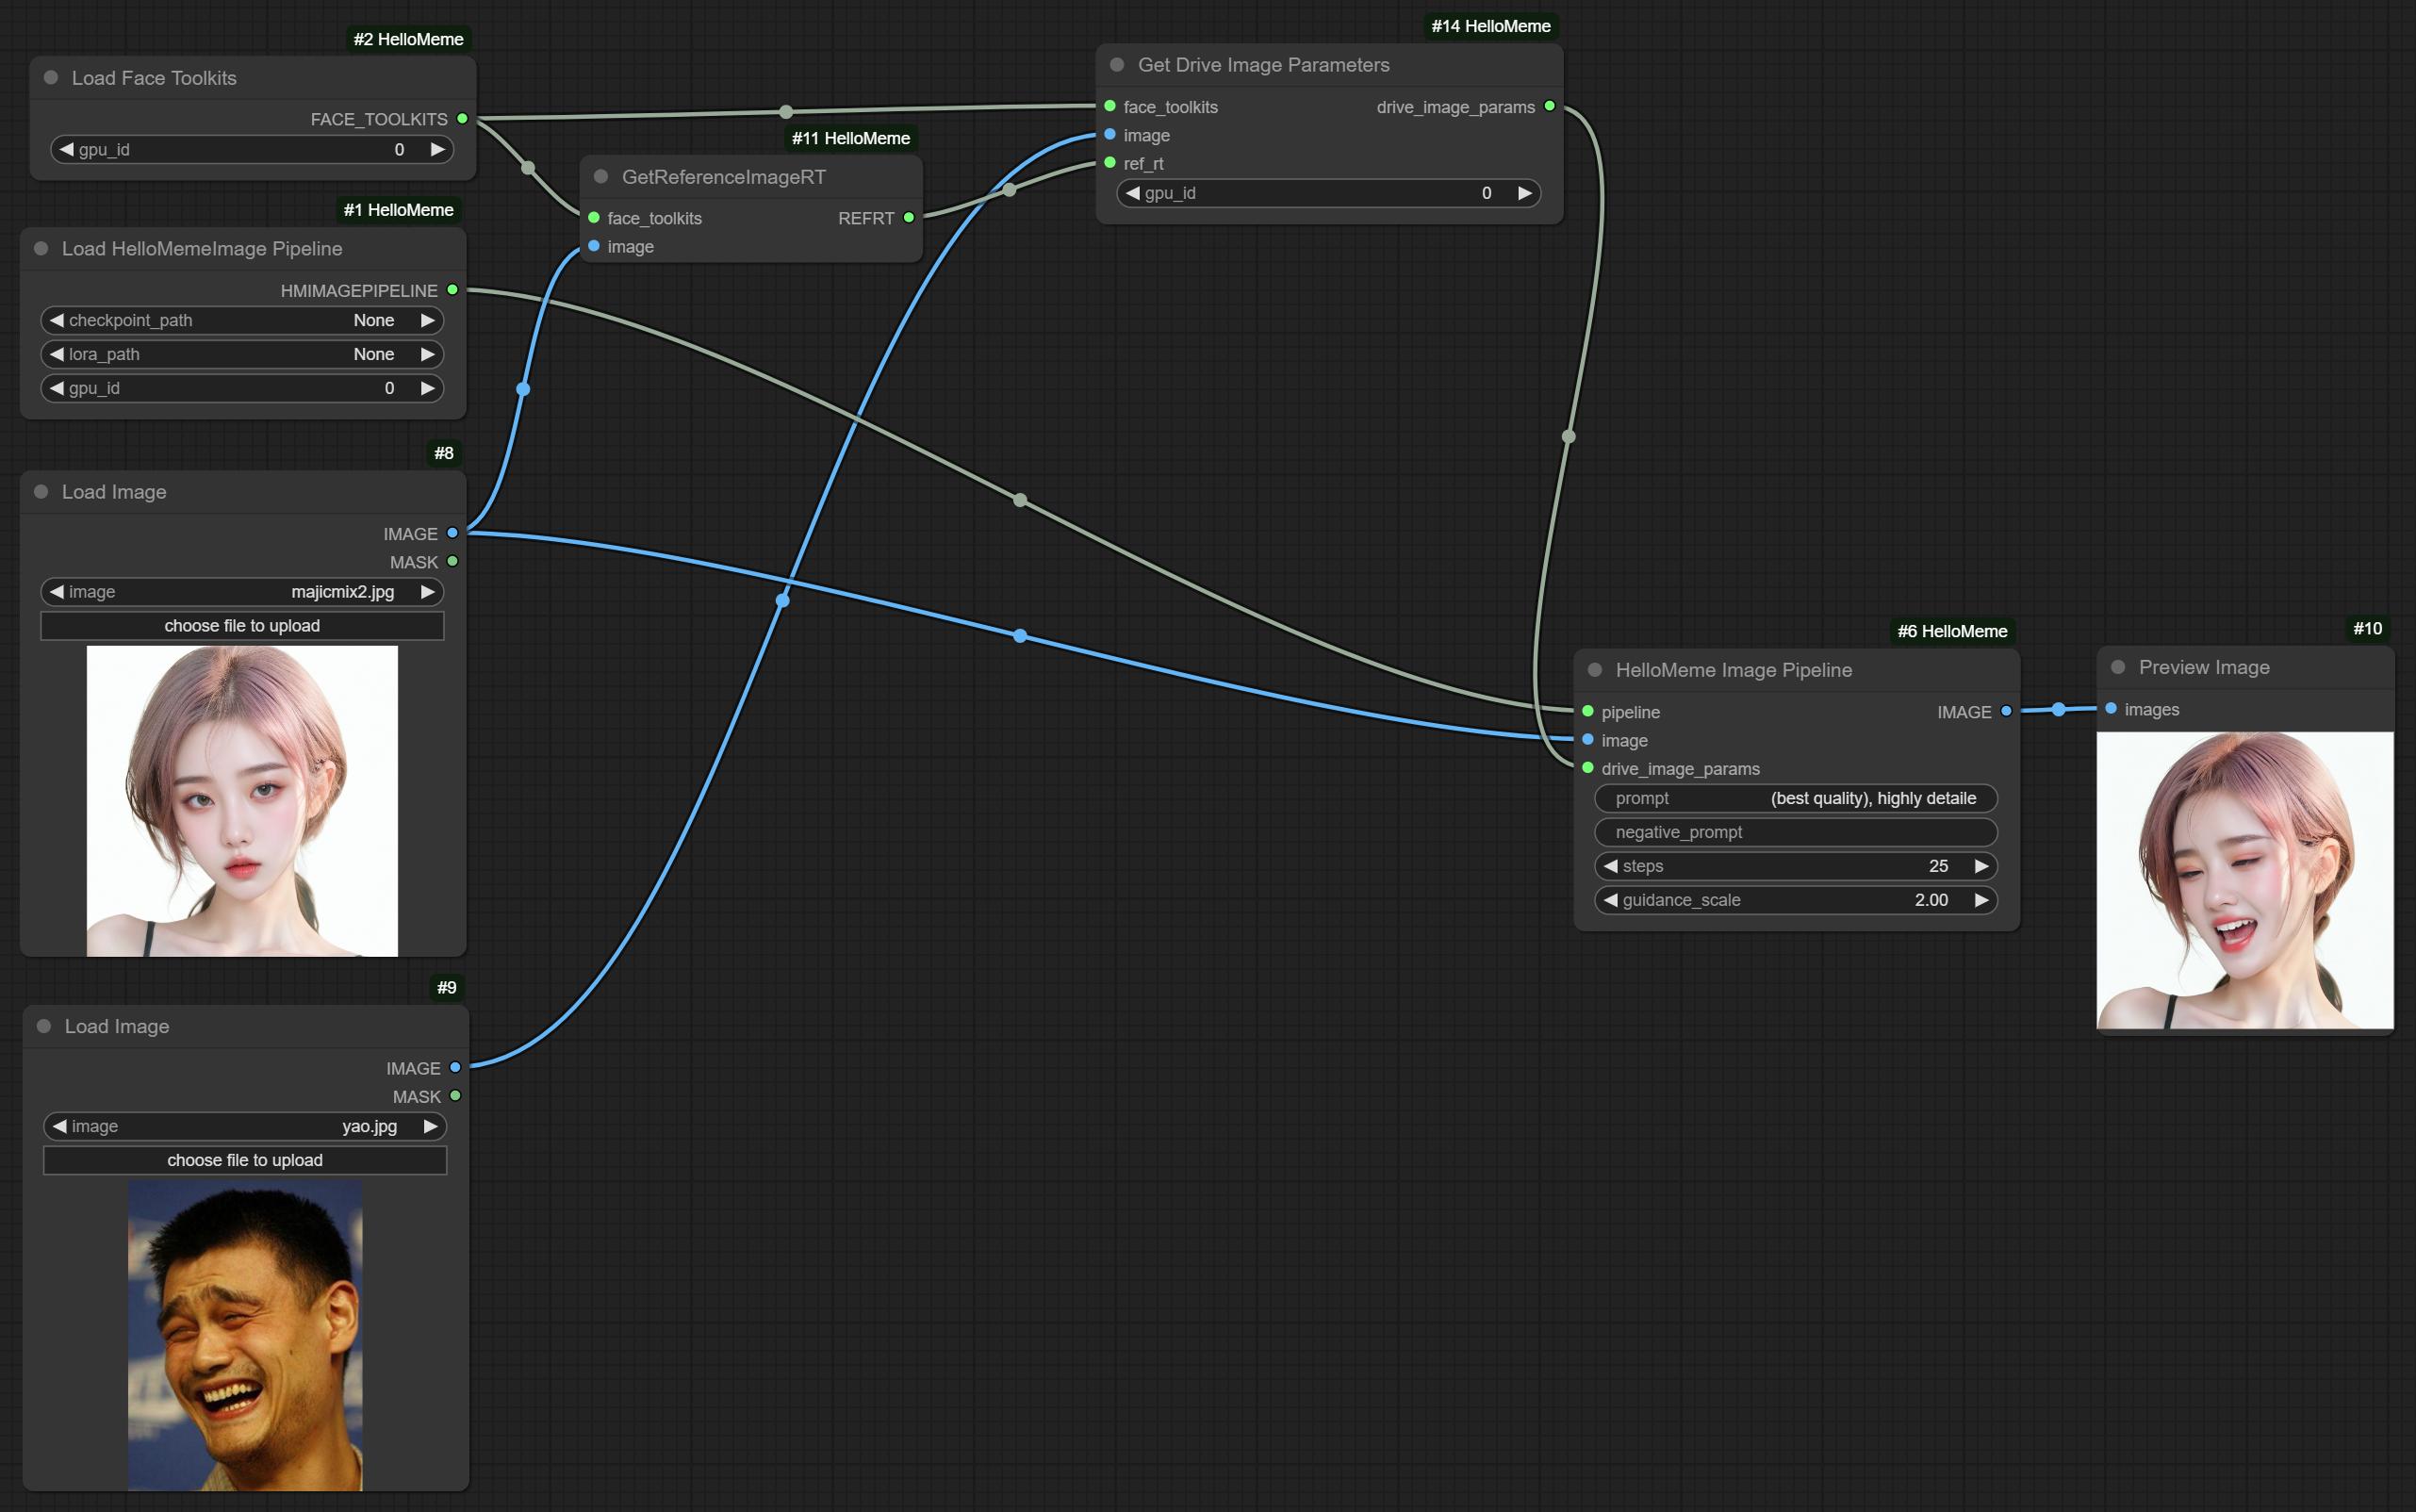
Task: Collapse the HelloMeme Image Pipeline node via dot
Action: coord(1595,670)
